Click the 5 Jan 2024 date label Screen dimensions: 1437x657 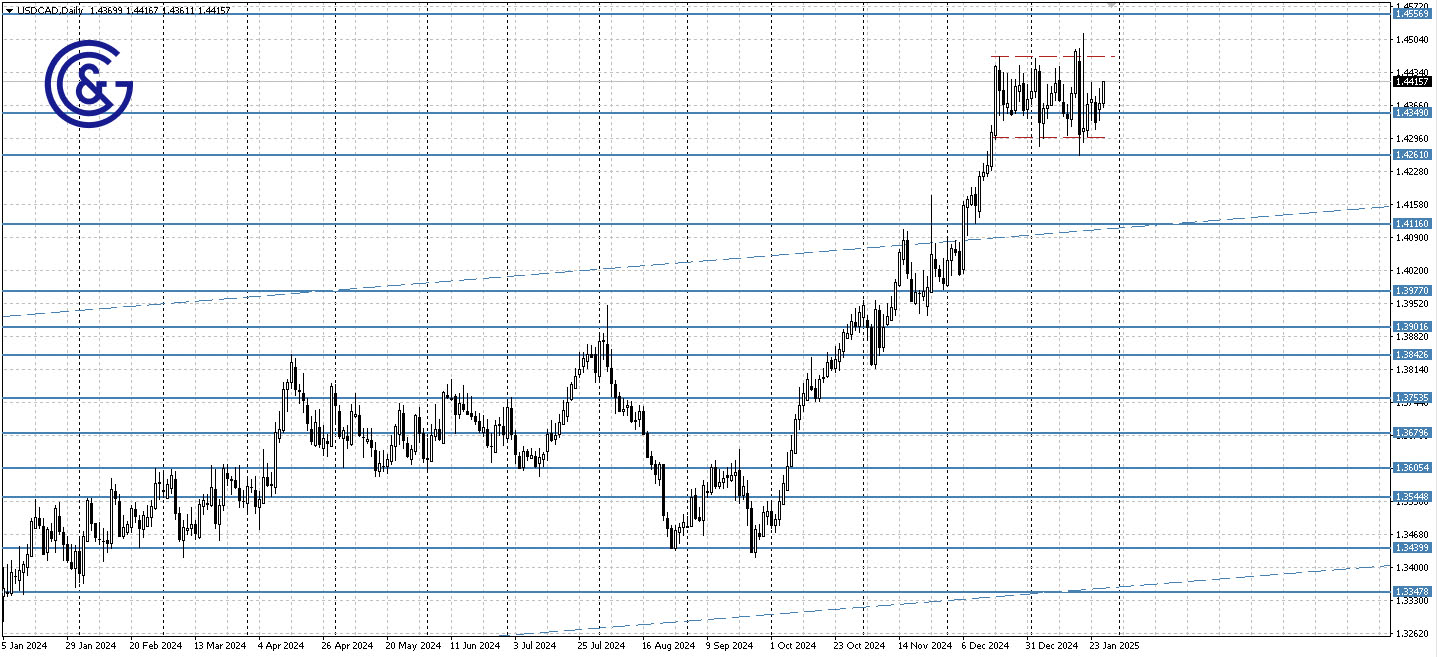pyautogui.click(x=25, y=646)
